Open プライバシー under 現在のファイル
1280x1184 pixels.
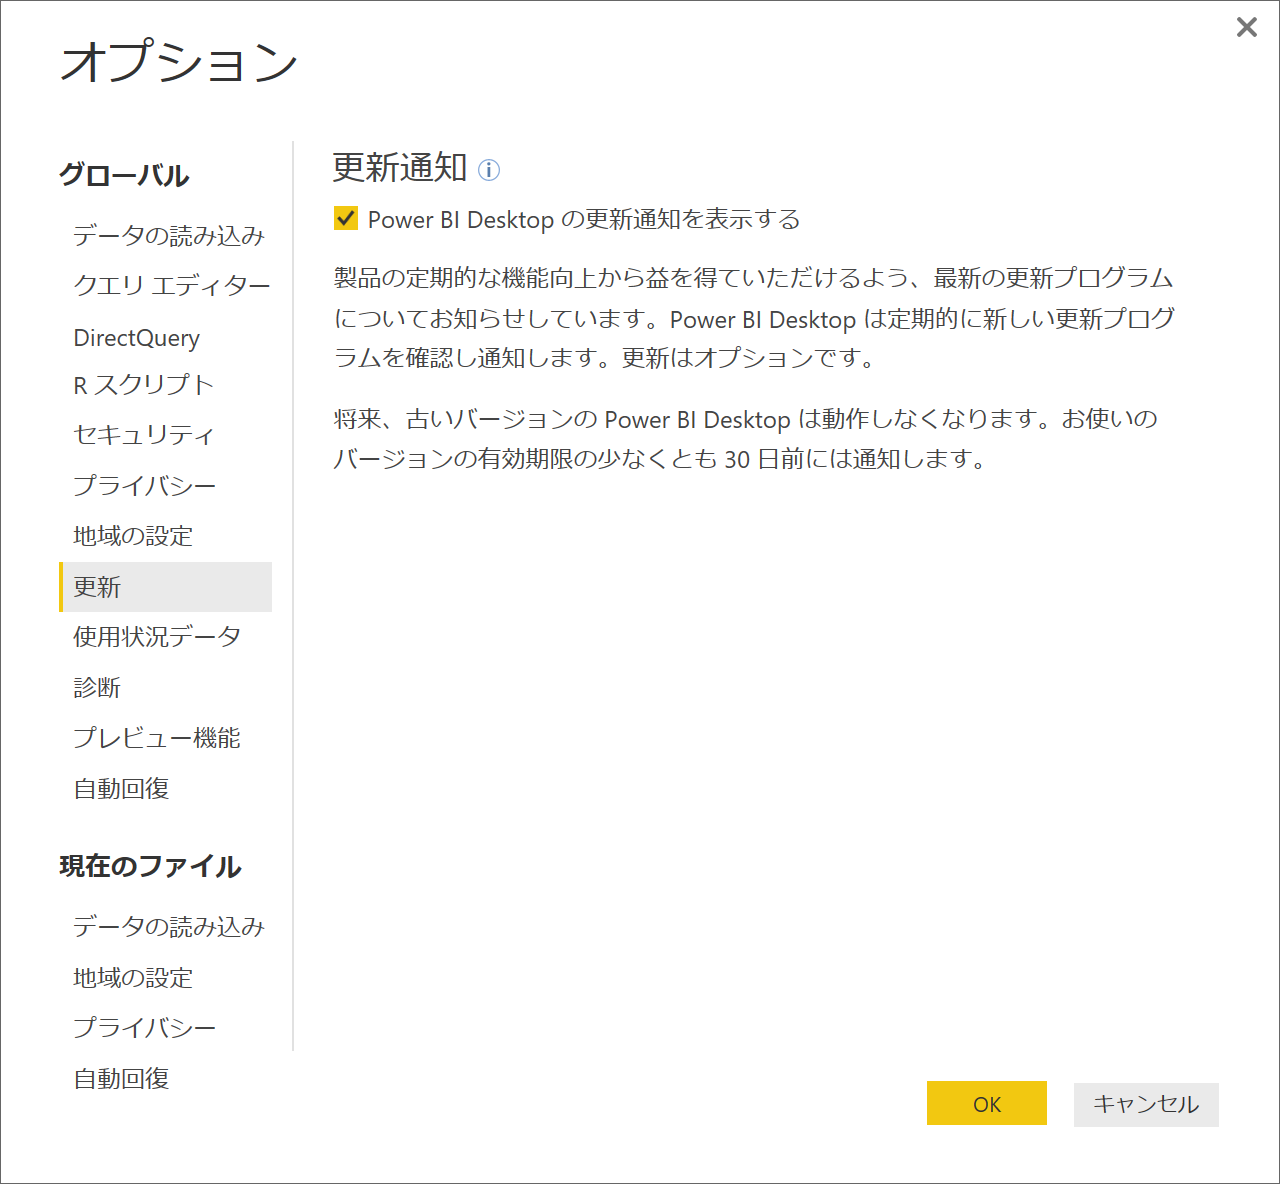(144, 1028)
